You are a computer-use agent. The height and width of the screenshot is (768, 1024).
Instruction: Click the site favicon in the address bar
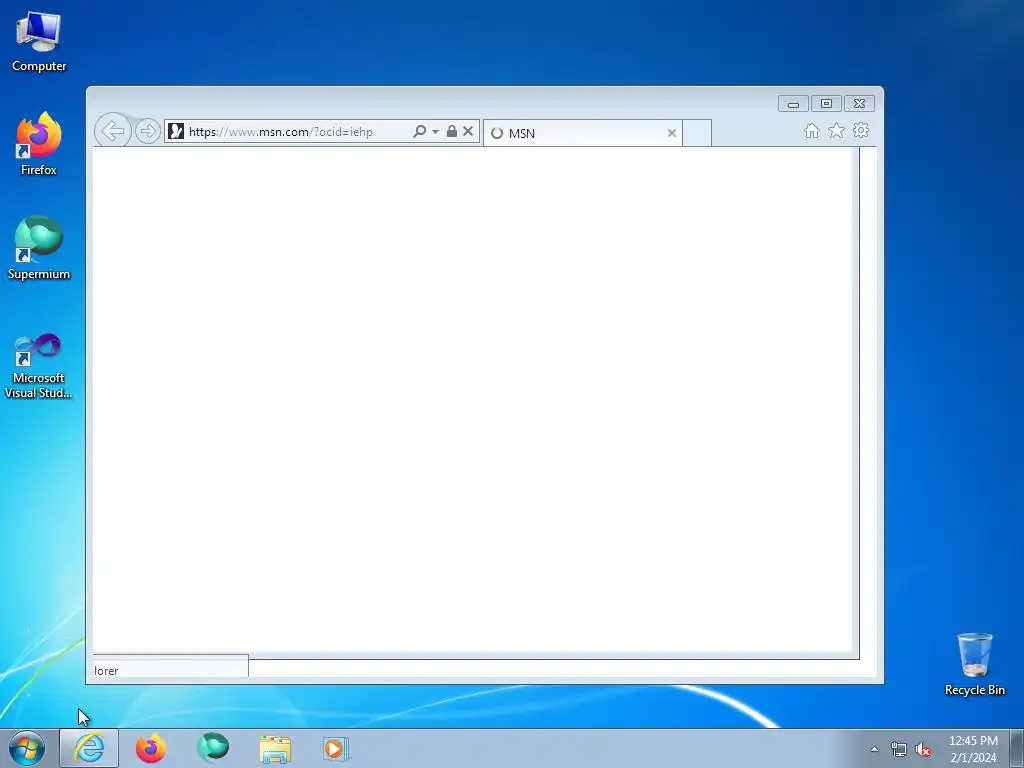pyautogui.click(x=176, y=131)
